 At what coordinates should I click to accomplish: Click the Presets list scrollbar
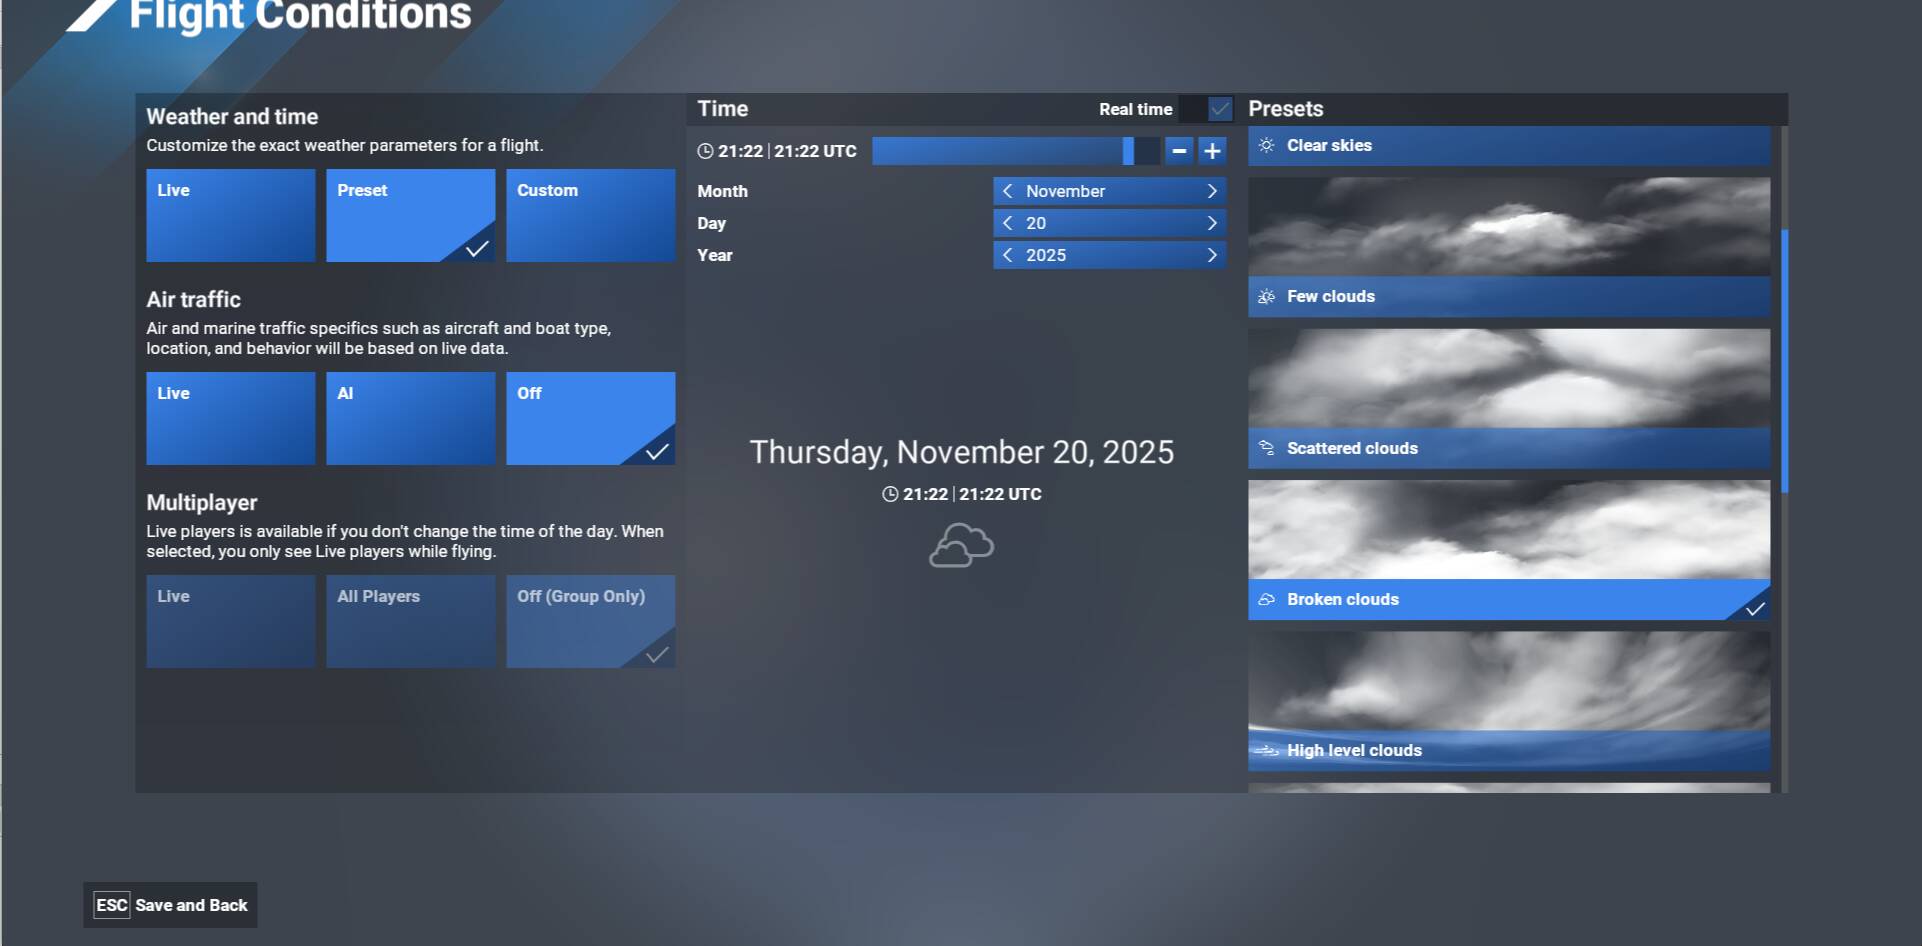(1784, 360)
